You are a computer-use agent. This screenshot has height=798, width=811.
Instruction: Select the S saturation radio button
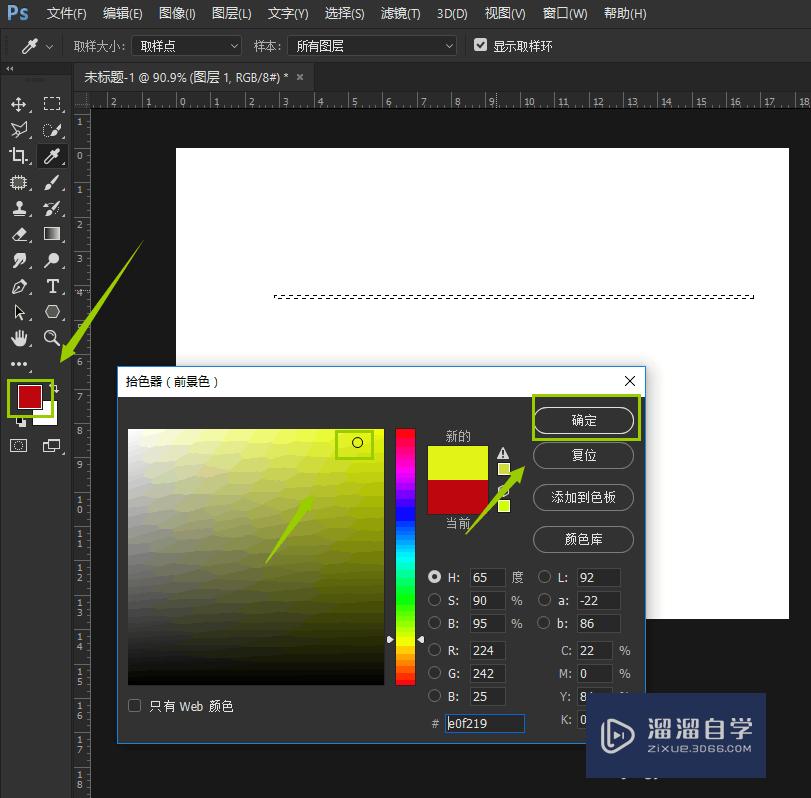[x=434, y=599]
